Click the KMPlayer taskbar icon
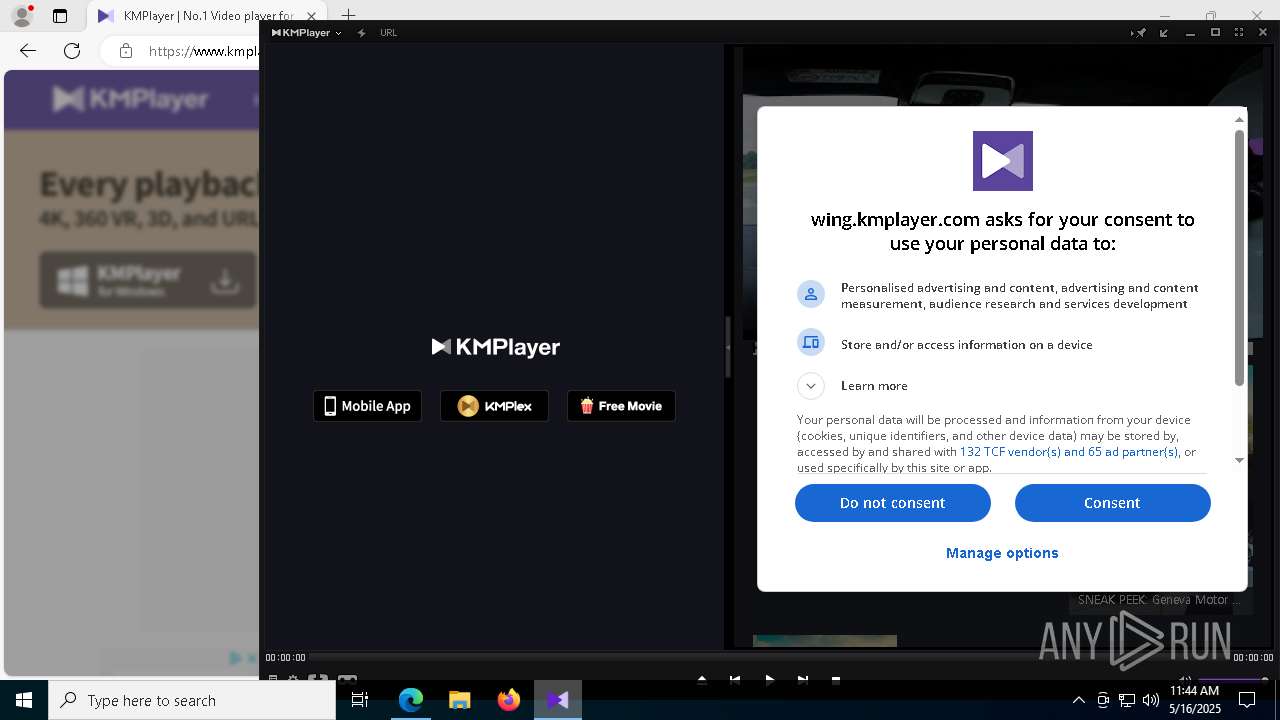The image size is (1280, 720). point(558,700)
